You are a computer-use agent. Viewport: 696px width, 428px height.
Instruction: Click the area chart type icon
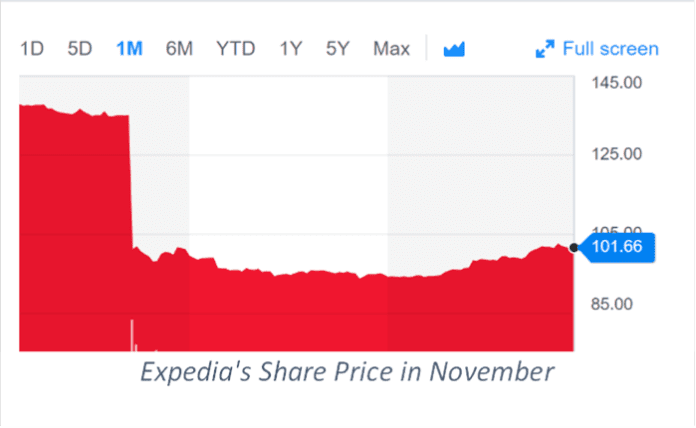click(x=455, y=49)
